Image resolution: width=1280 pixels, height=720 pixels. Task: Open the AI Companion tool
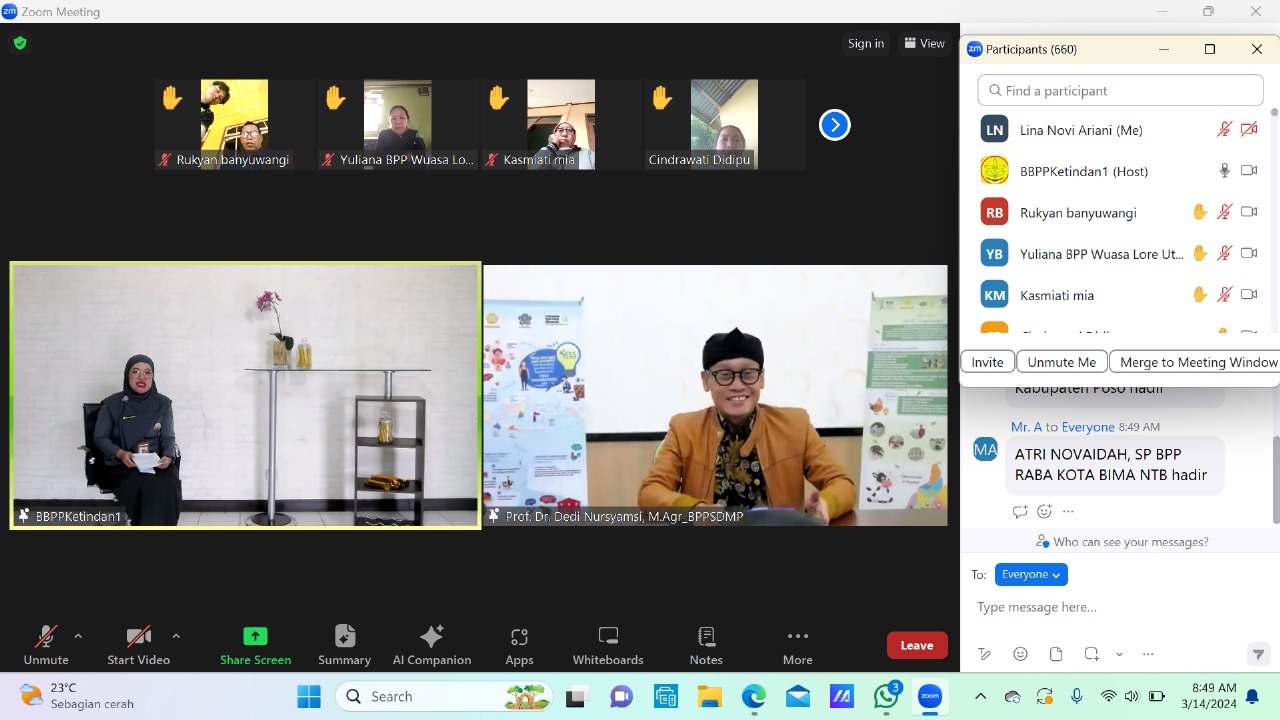click(432, 645)
